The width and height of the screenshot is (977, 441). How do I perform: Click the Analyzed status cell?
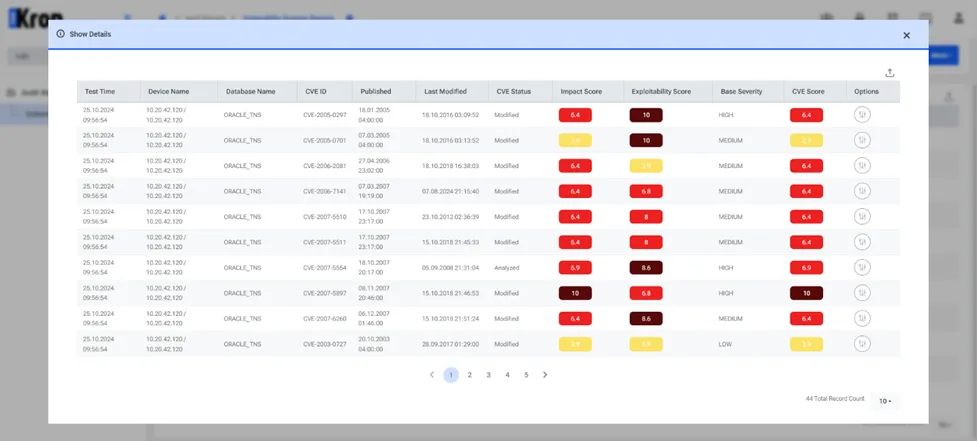pos(507,268)
